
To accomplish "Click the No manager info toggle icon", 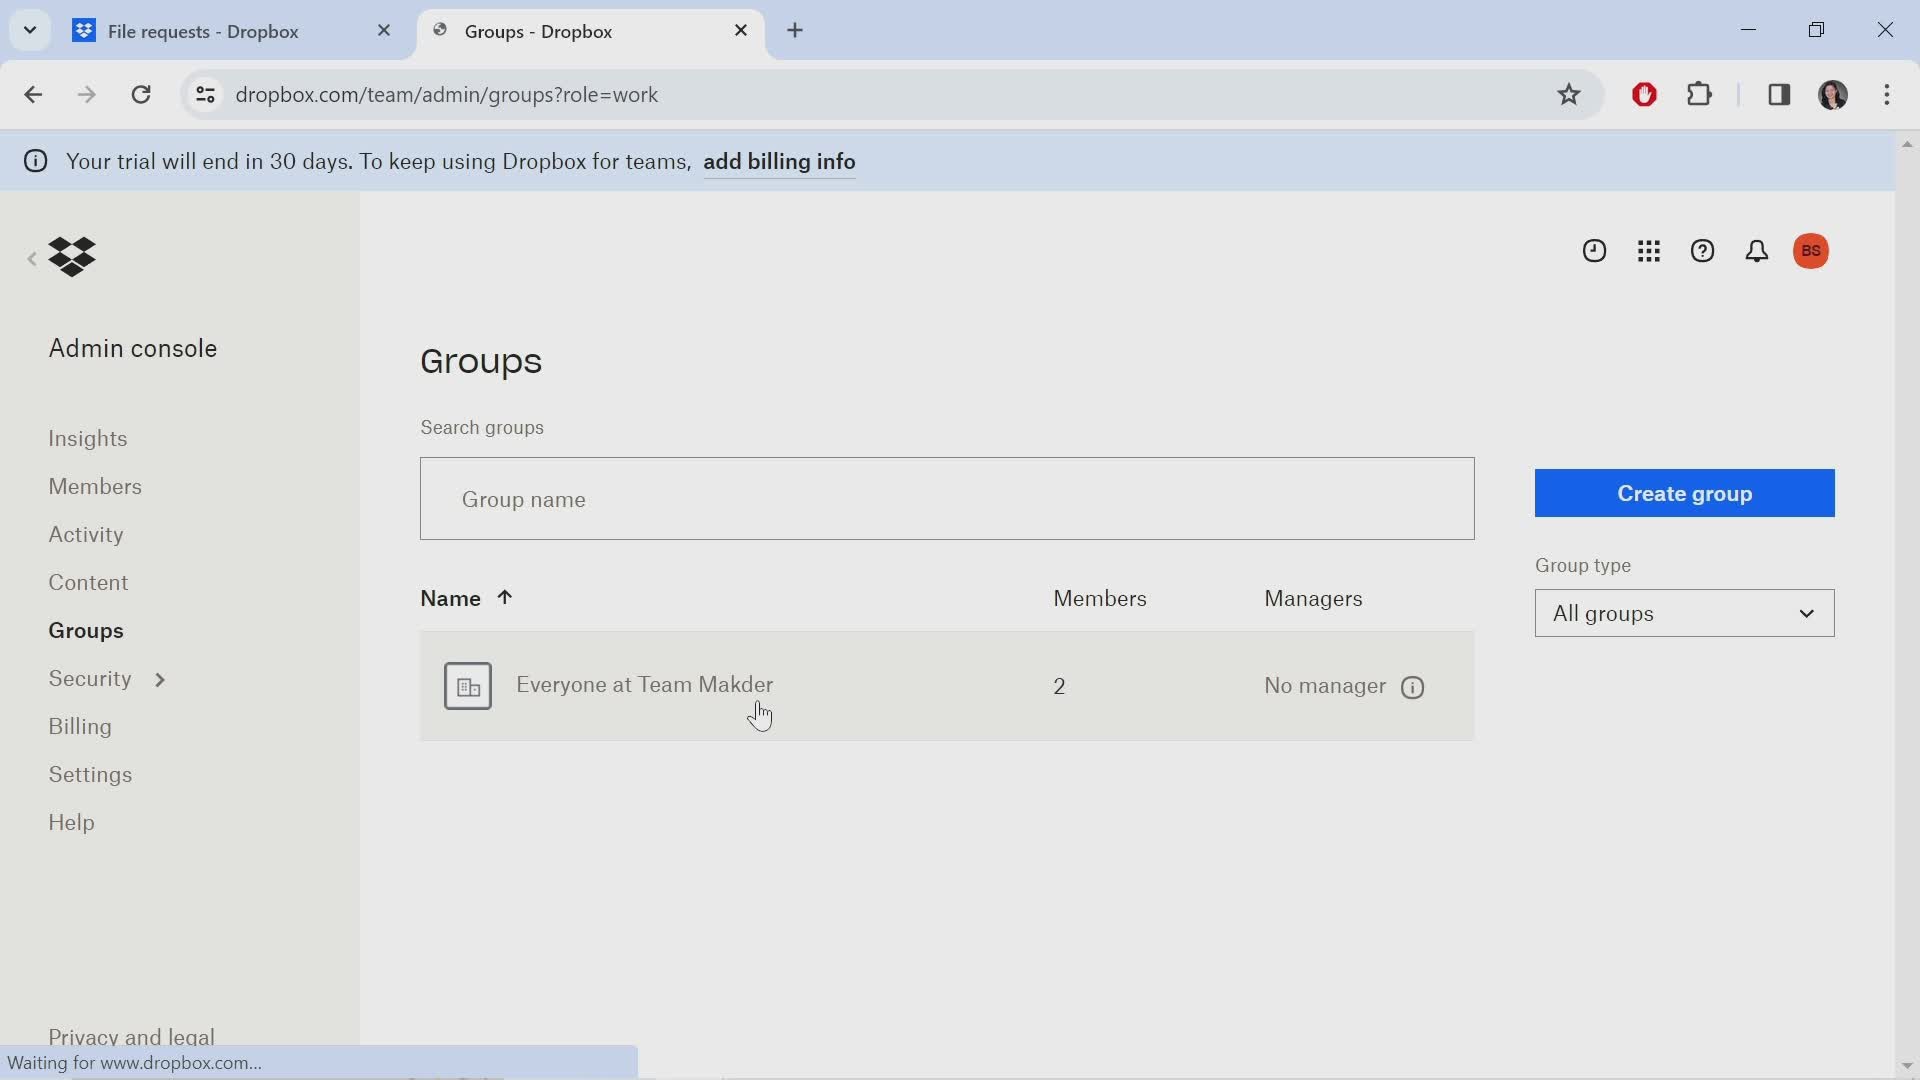I will 1412,686.
